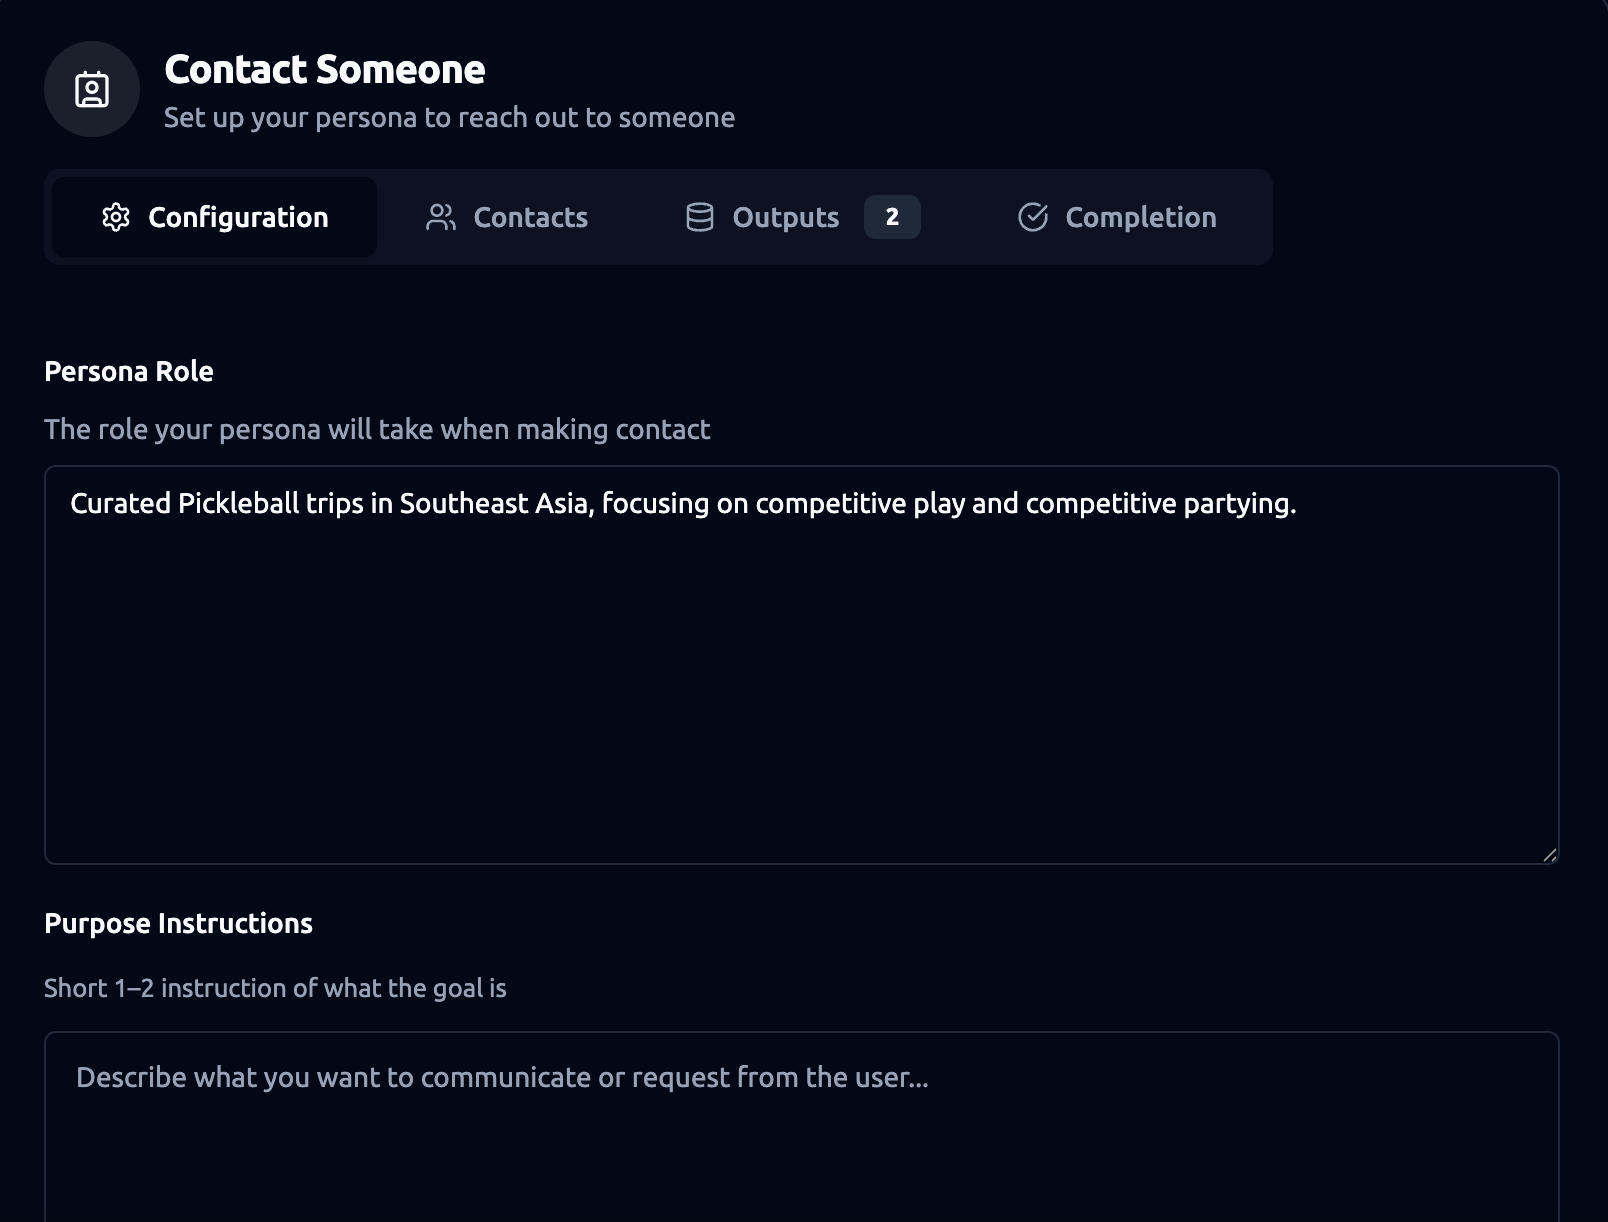This screenshot has width=1608, height=1222.
Task: Click the "Short 1–2 instruction" helper text
Action: (x=275, y=989)
